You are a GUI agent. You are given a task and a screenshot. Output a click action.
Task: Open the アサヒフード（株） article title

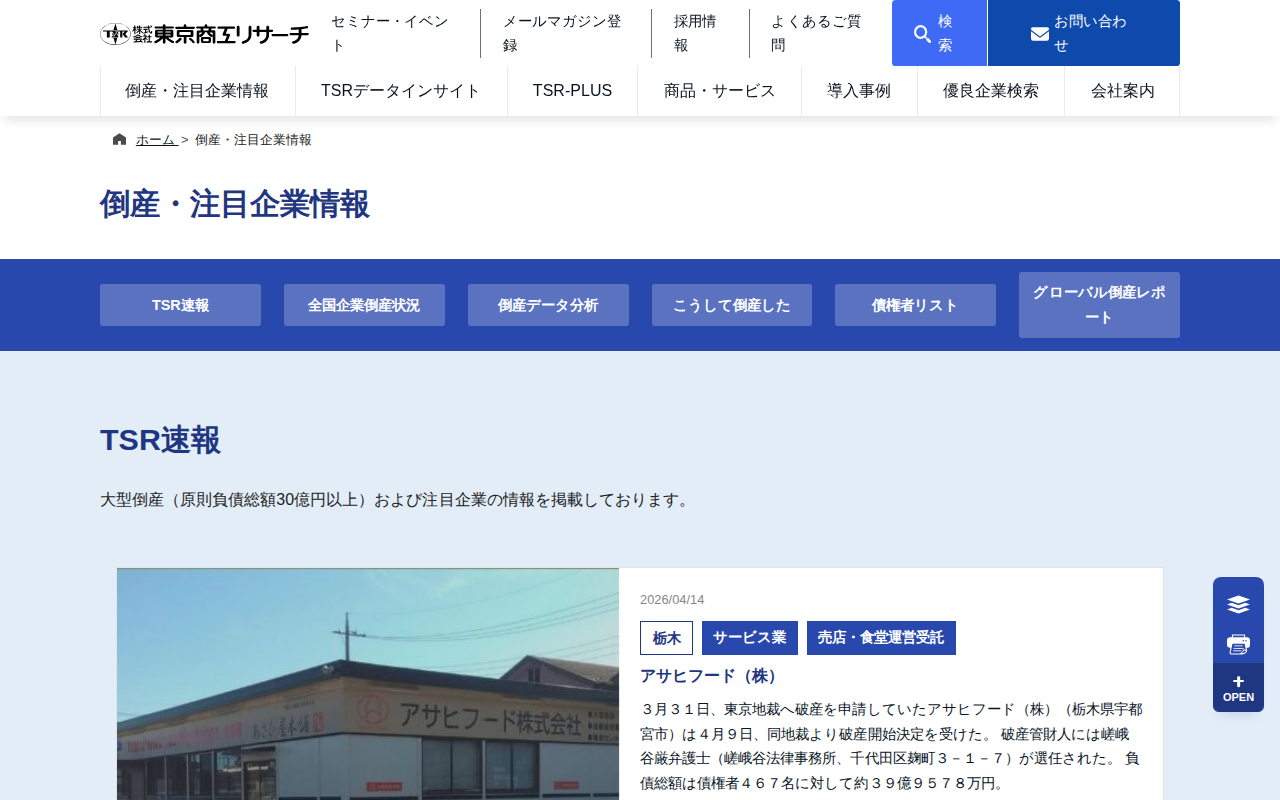[710, 676]
